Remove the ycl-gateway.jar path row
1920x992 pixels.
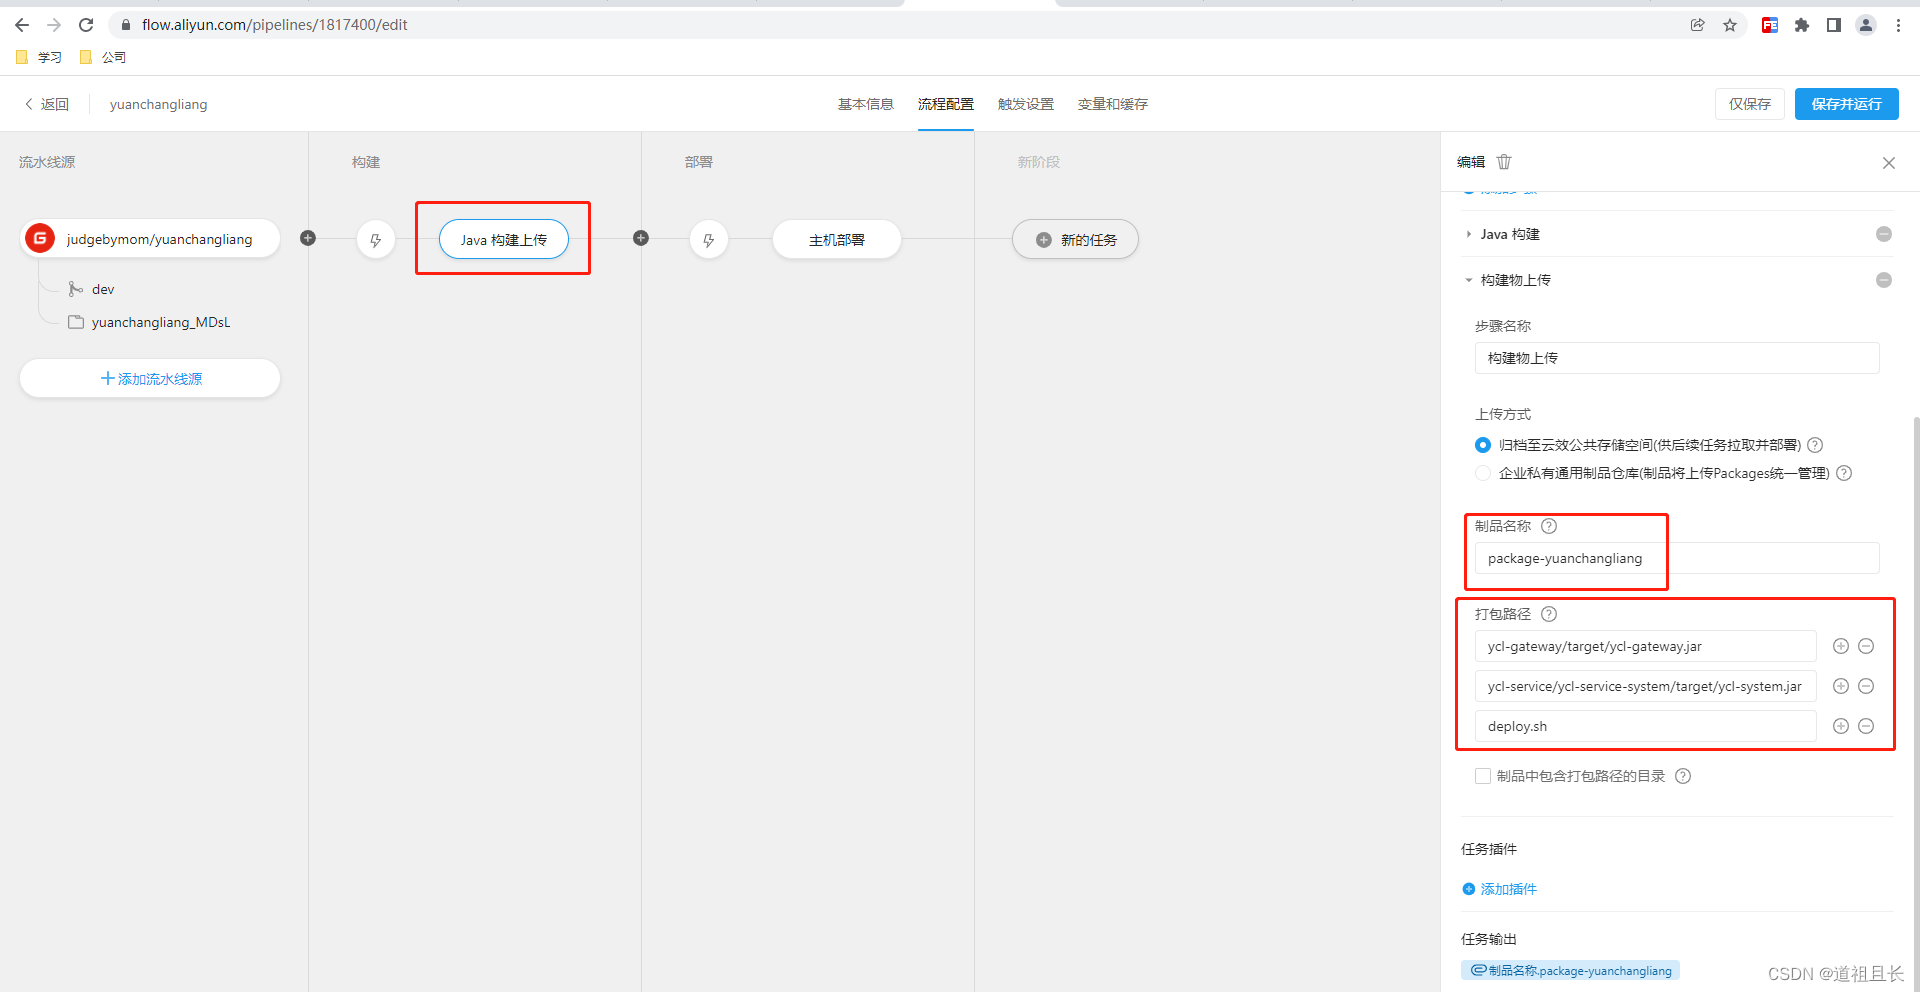1866,646
